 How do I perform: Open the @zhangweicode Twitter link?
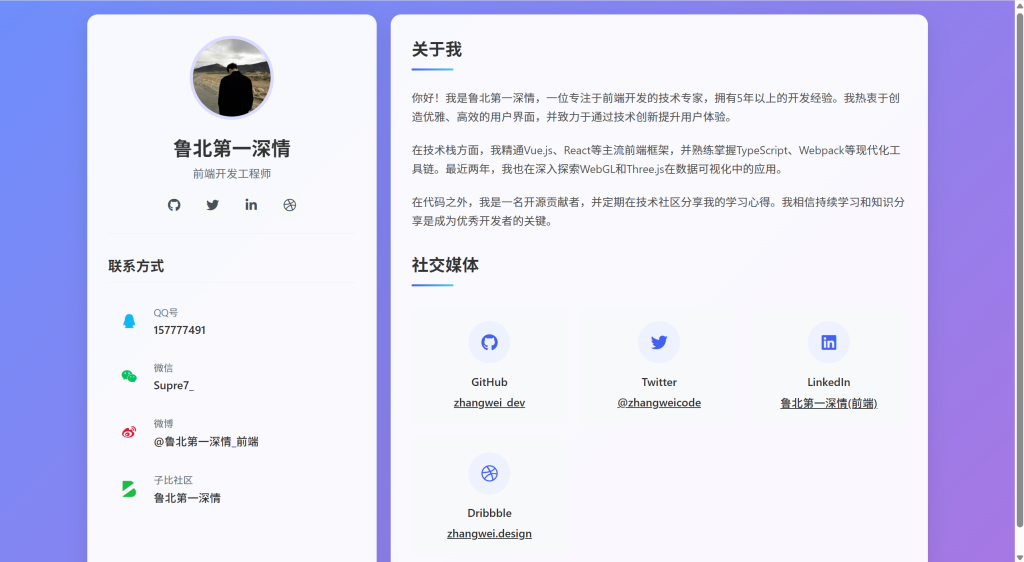click(x=659, y=403)
